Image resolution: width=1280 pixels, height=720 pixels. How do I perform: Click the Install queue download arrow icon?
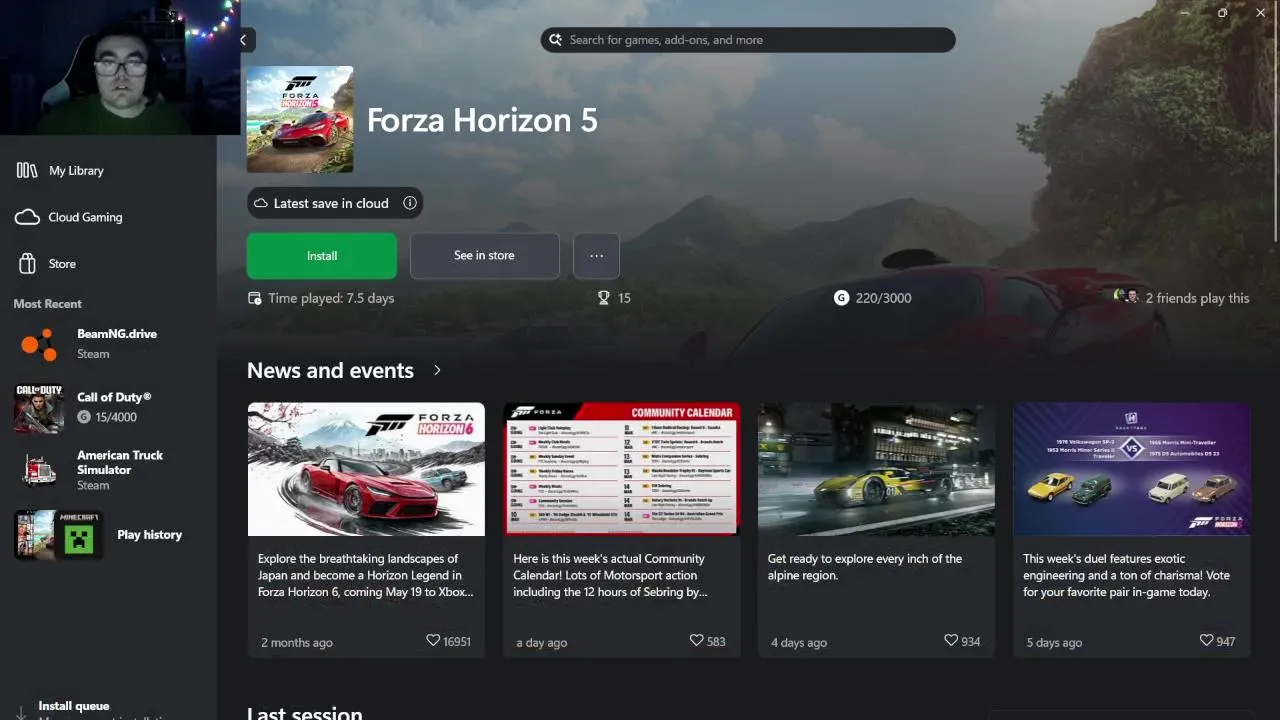coord(20,712)
